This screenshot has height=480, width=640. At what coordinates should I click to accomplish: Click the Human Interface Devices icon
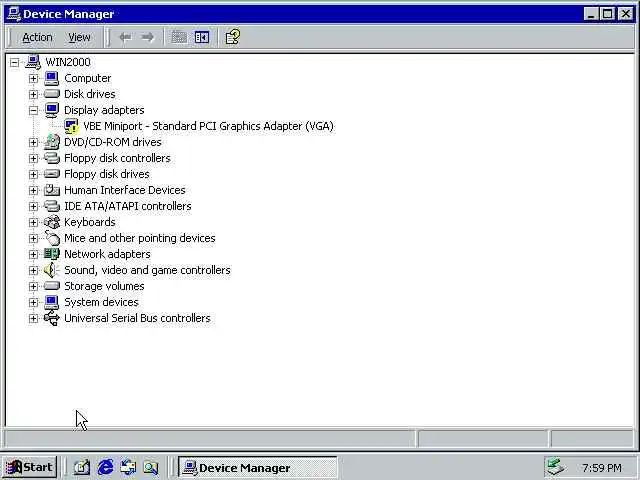pyautogui.click(x=52, y=190)
